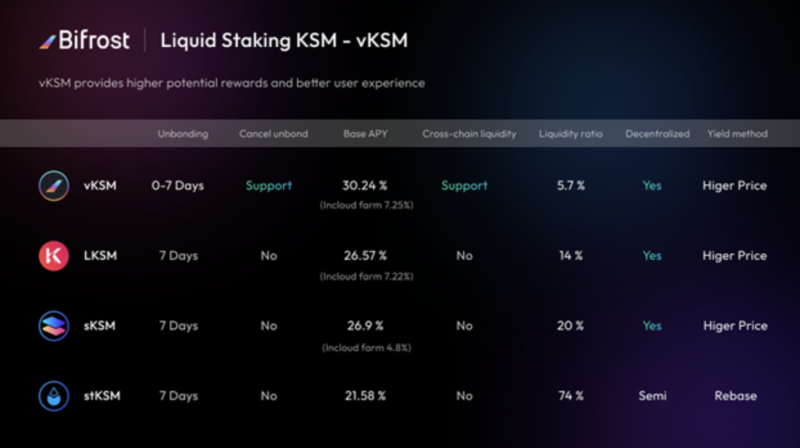Click the stKSM Rebase yield method

735,395
